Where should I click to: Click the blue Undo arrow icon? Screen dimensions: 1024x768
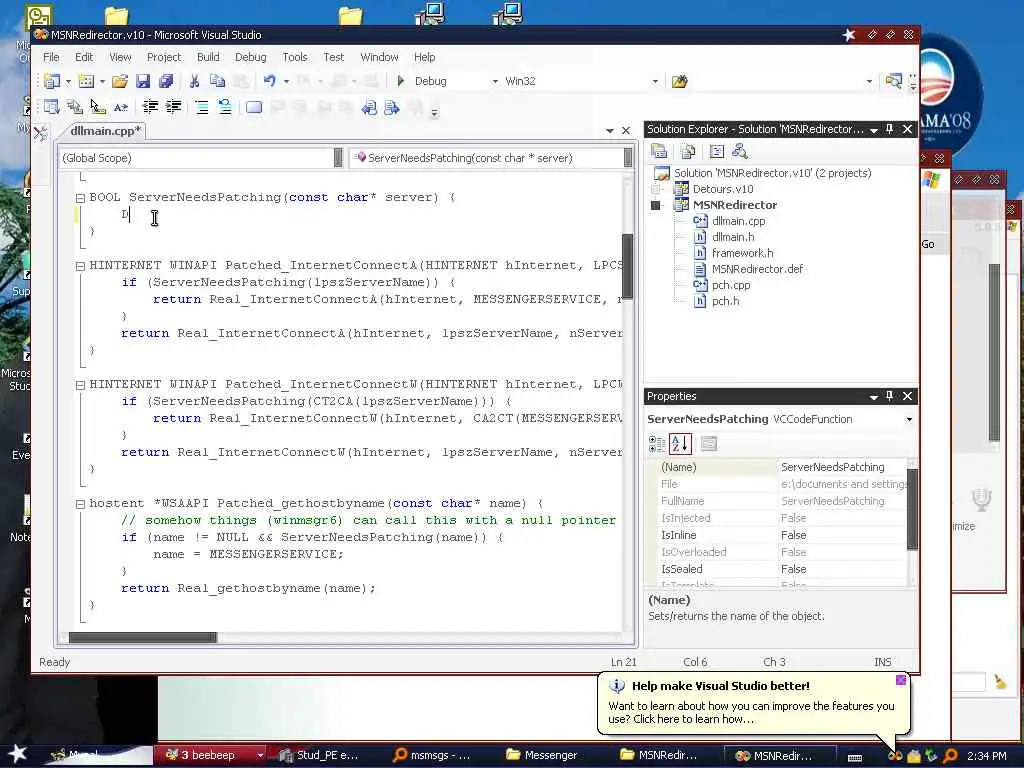tap(269, 81)
